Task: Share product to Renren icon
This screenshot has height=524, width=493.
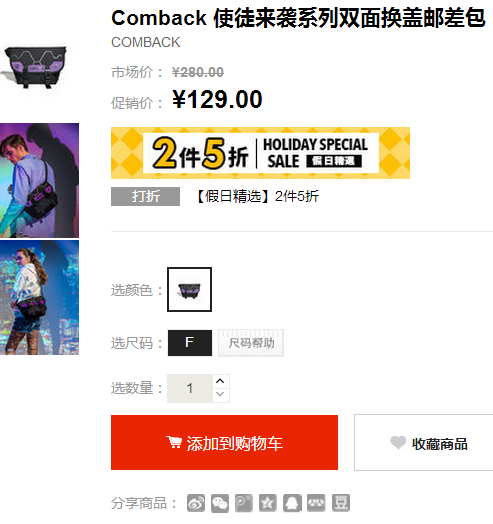Action: pyautogui.click(x=316, y=503)
